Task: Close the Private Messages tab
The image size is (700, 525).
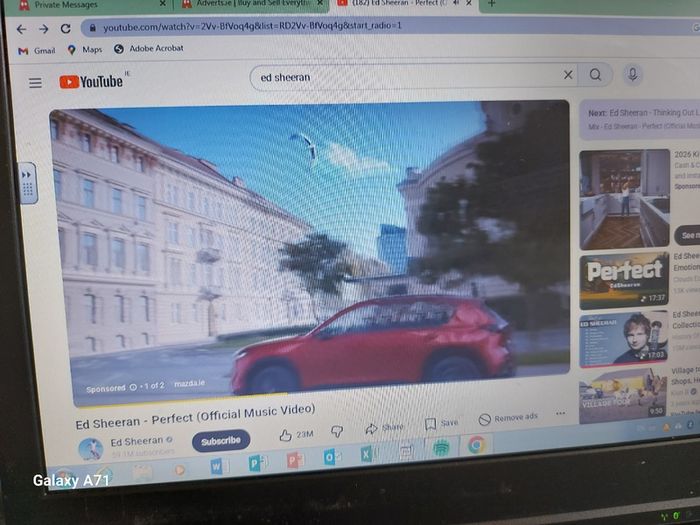Action: (x=162, y=4)
